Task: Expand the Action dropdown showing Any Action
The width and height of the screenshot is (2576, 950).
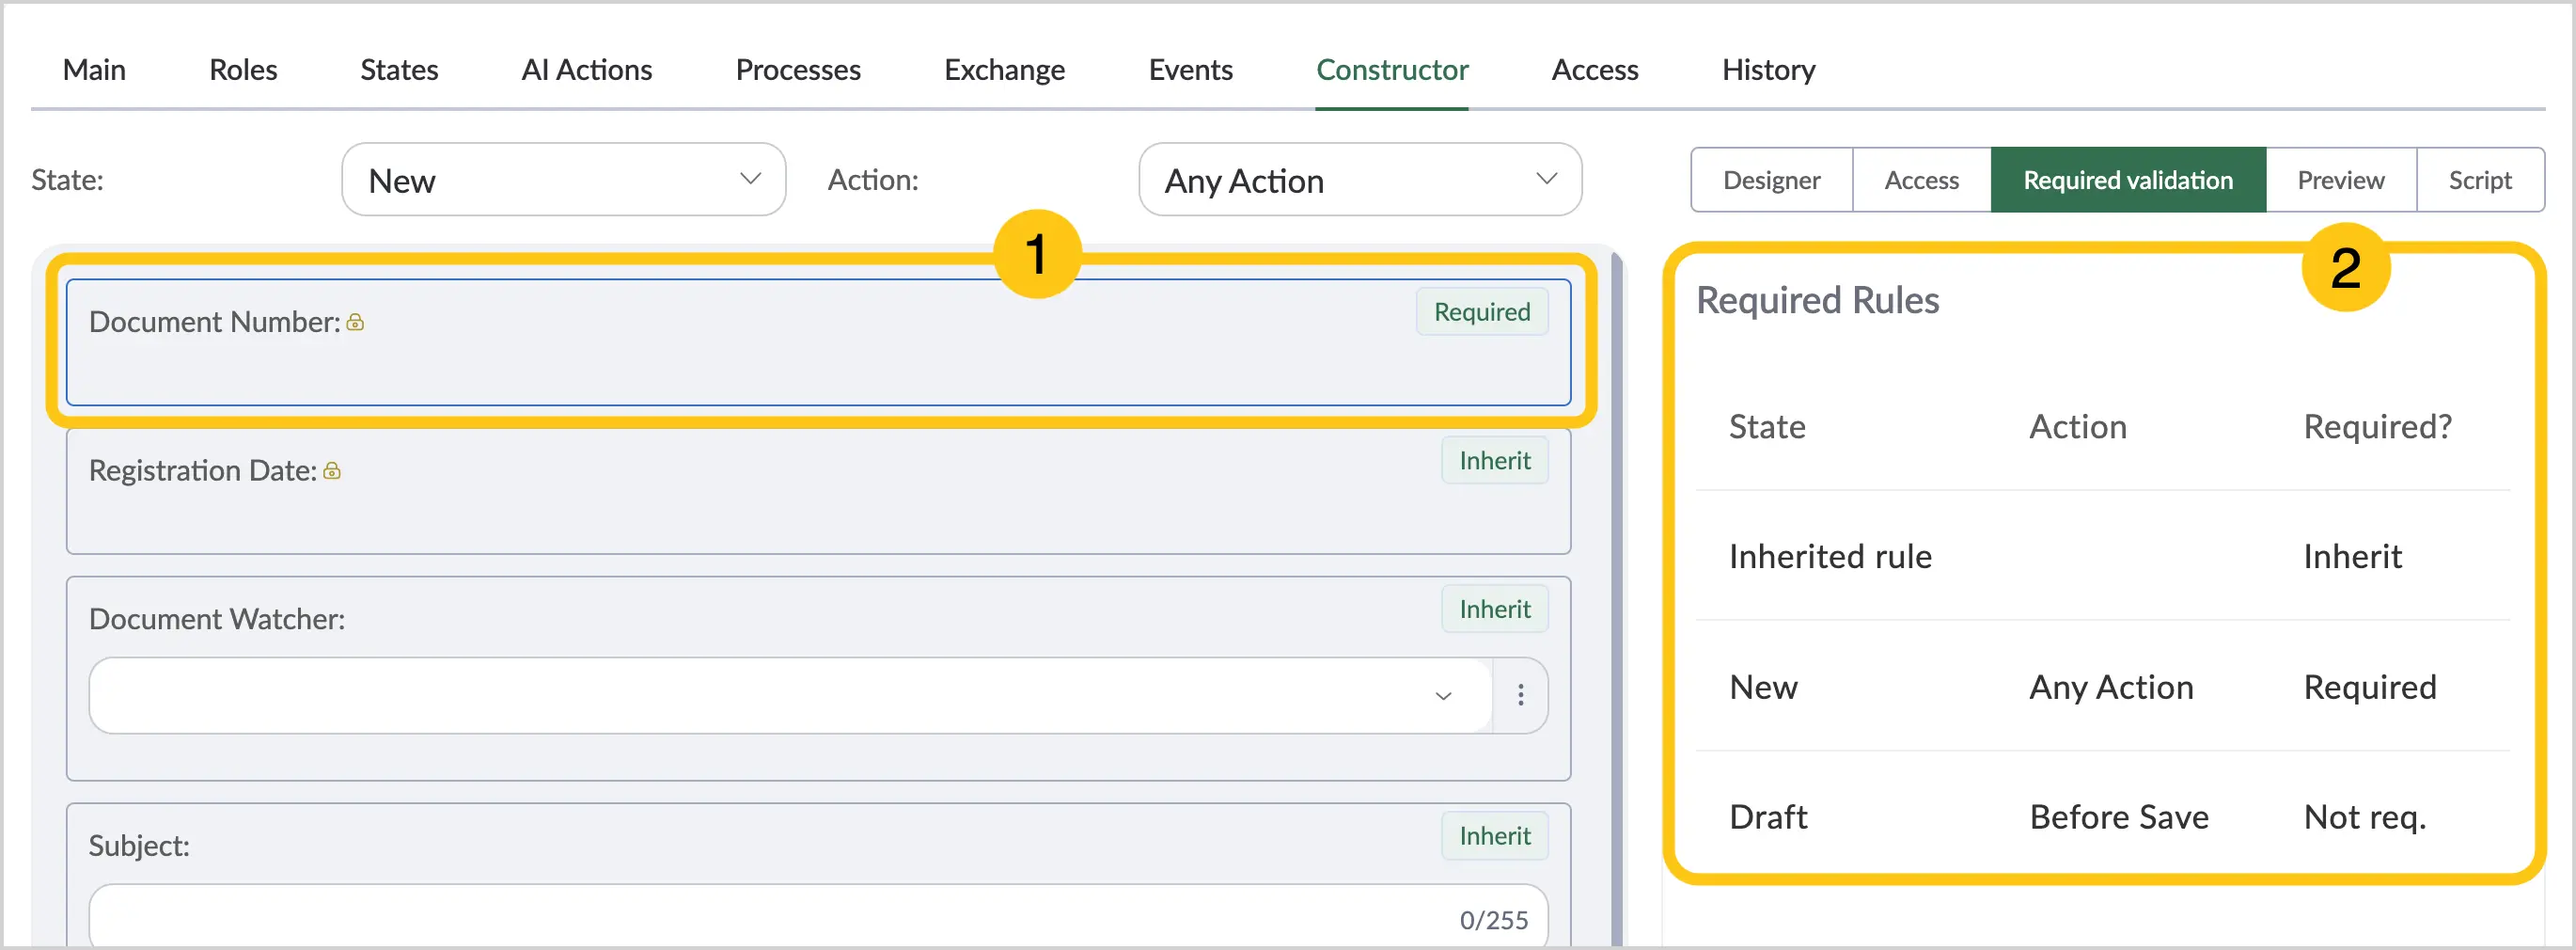Action: tap(1360, 179)
